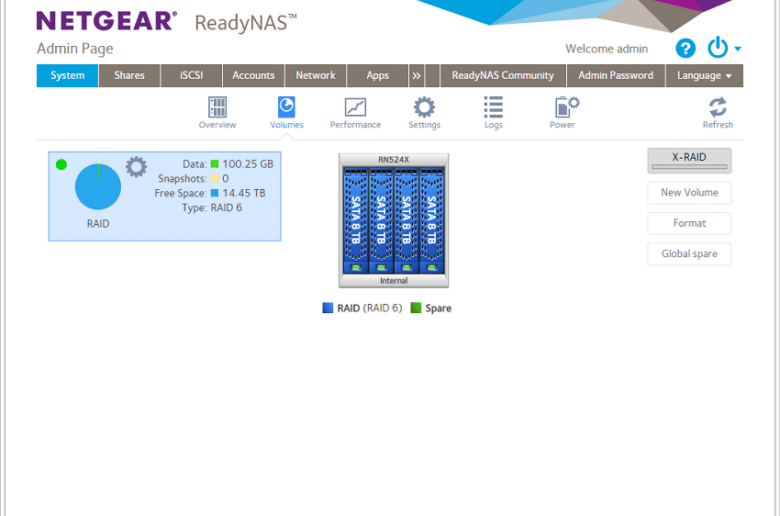The width and height of the screenshot is (780, 516).
Task: Click the "14.45 TB" free space value
Action: pos(244,193)
